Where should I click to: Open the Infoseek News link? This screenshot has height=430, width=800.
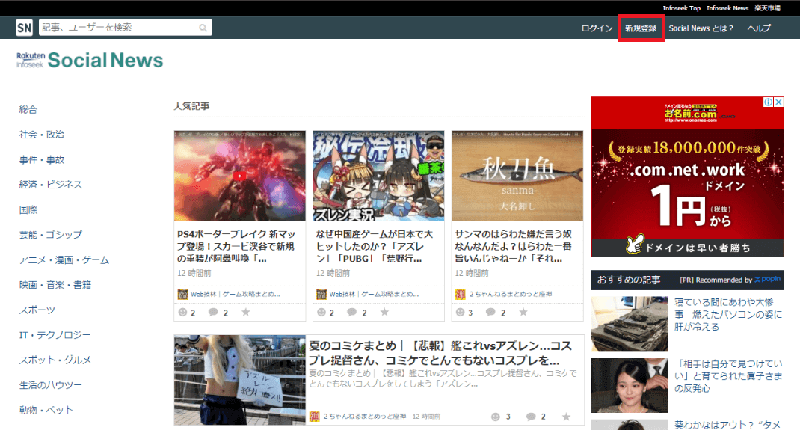(728, 8)
